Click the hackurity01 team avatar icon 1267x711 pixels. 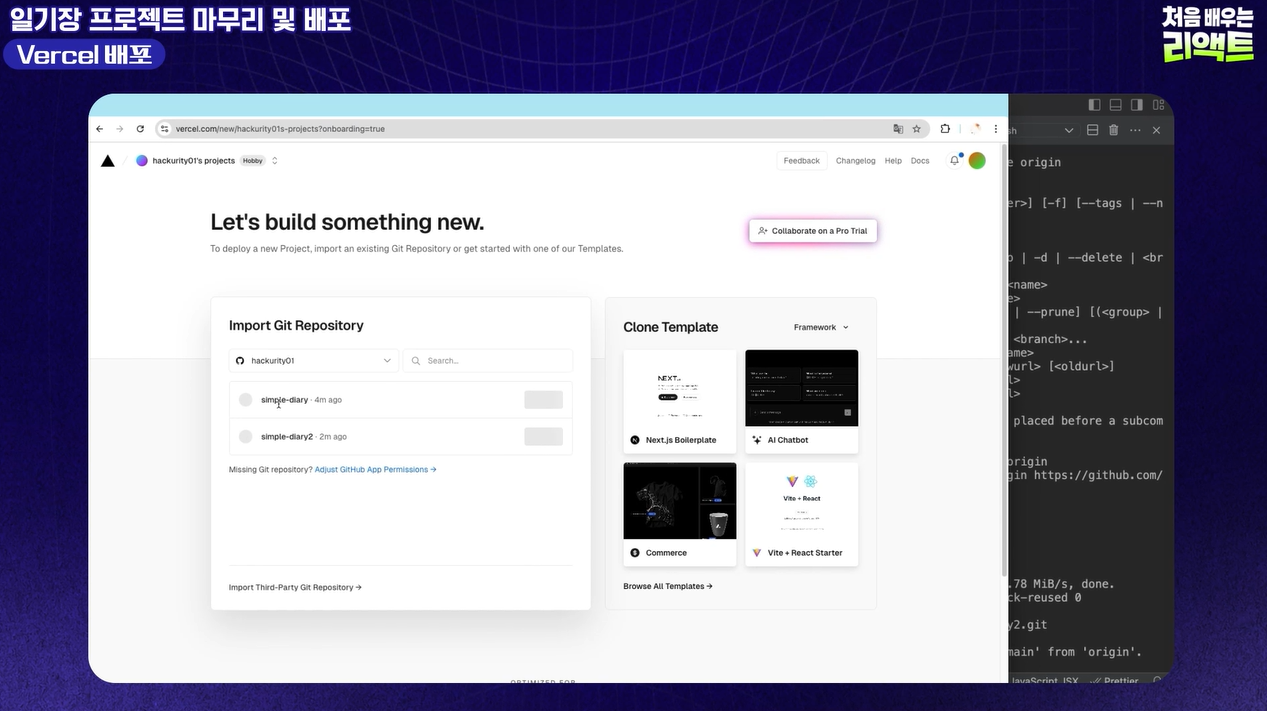(142, 160)
